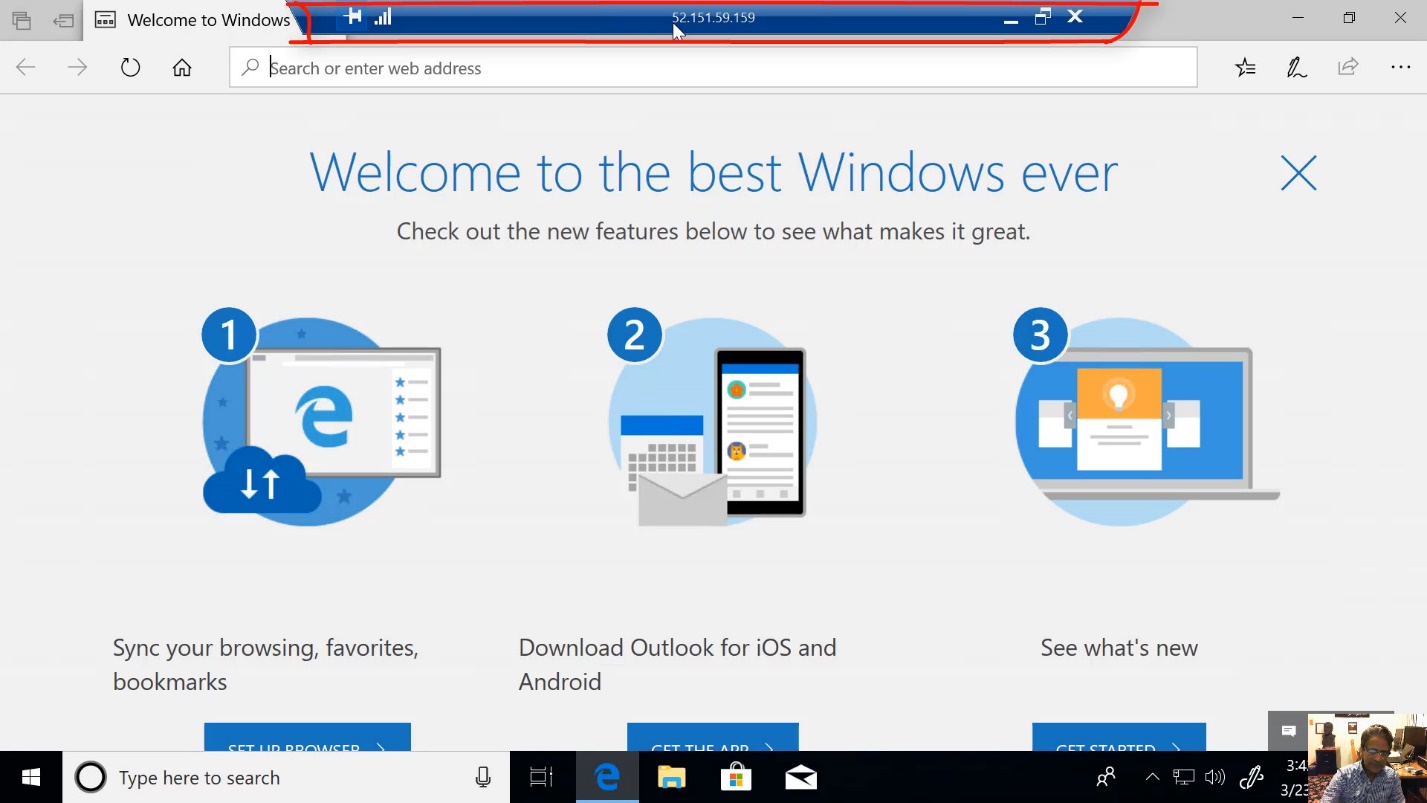Image resolution: width=1427 pixels, height=803 pixels.
Task: Pin the remote desktop connection bar
Action: (352, 17)
